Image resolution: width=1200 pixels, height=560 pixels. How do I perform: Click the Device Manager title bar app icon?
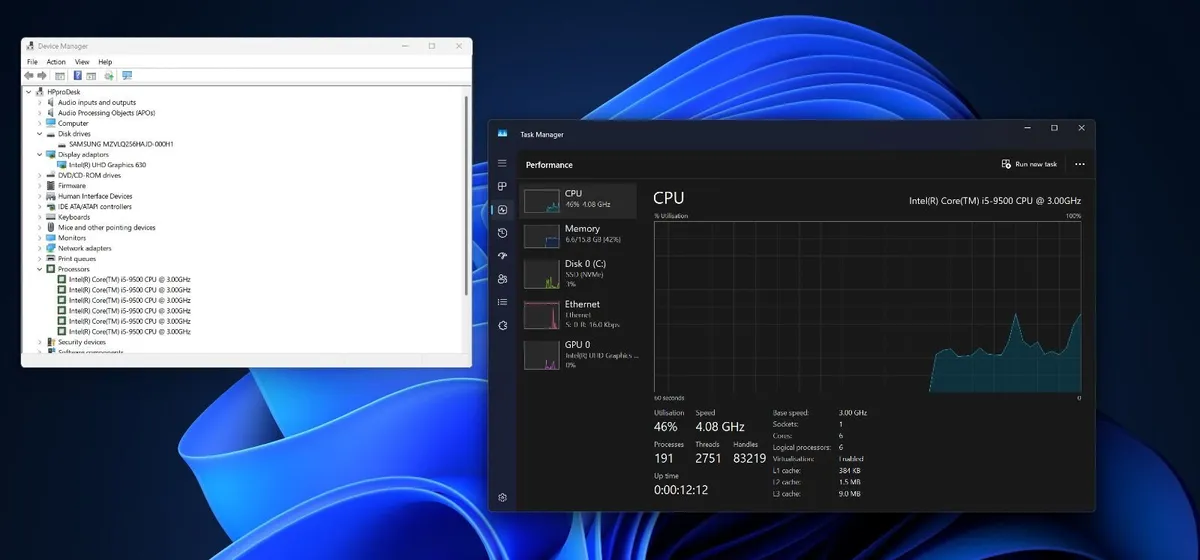tap(30, 46)
